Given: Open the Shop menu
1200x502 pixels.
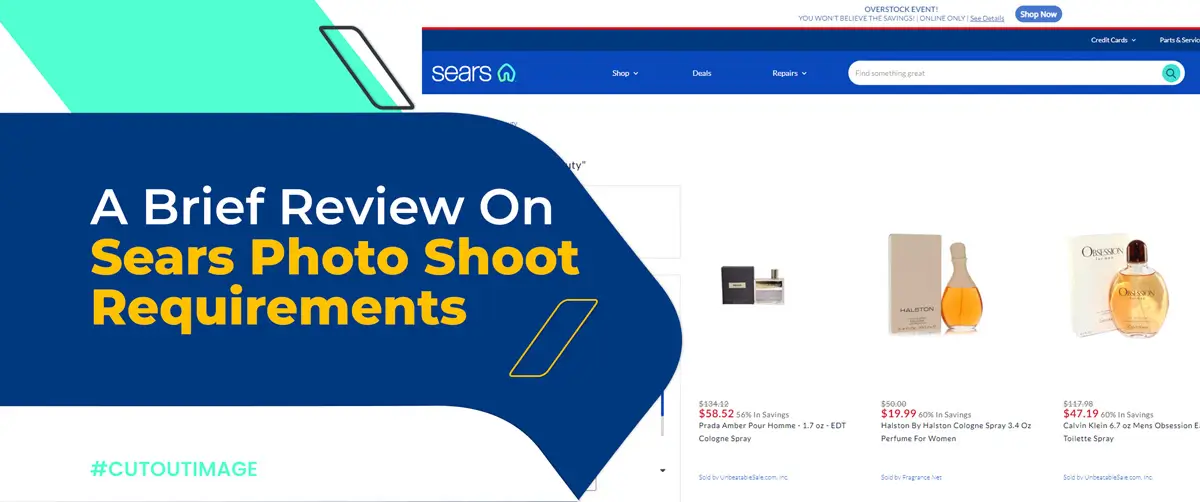Looking at the screenshot, I should (625, 73).
